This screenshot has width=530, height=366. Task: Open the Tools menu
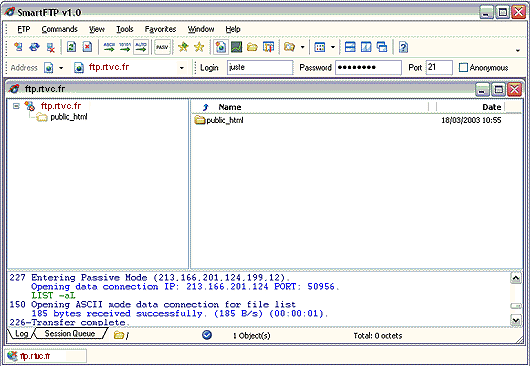(125, 29)
